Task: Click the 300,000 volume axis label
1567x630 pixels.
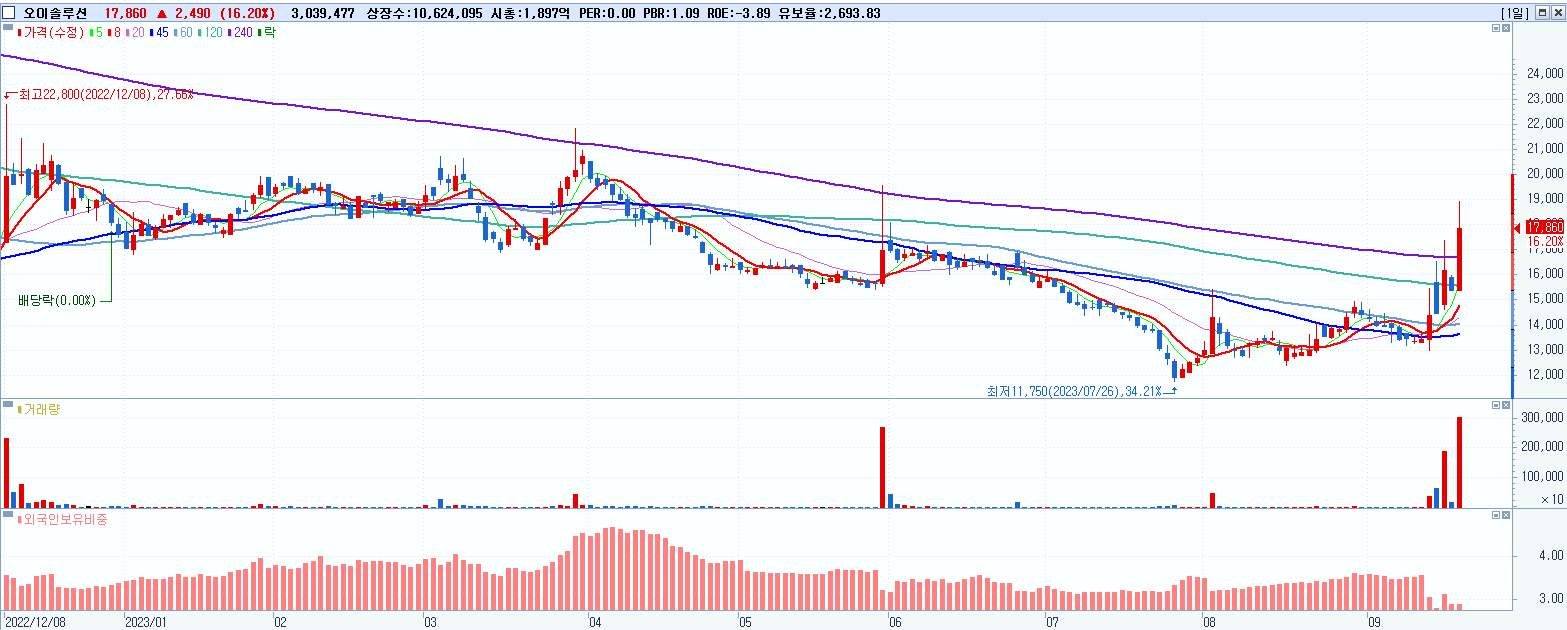Action: tap(1544, 418)
